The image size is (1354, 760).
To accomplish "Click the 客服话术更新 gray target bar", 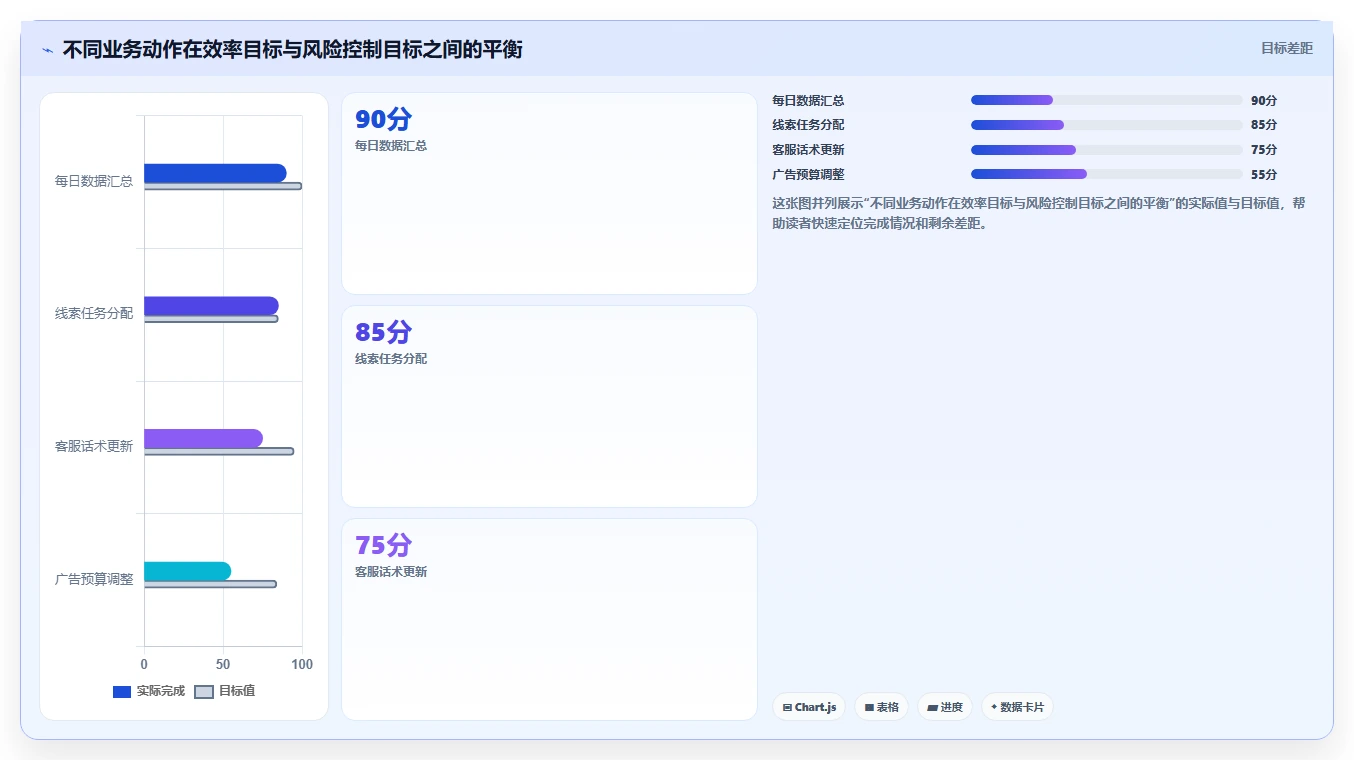I will tap(219, 451).
